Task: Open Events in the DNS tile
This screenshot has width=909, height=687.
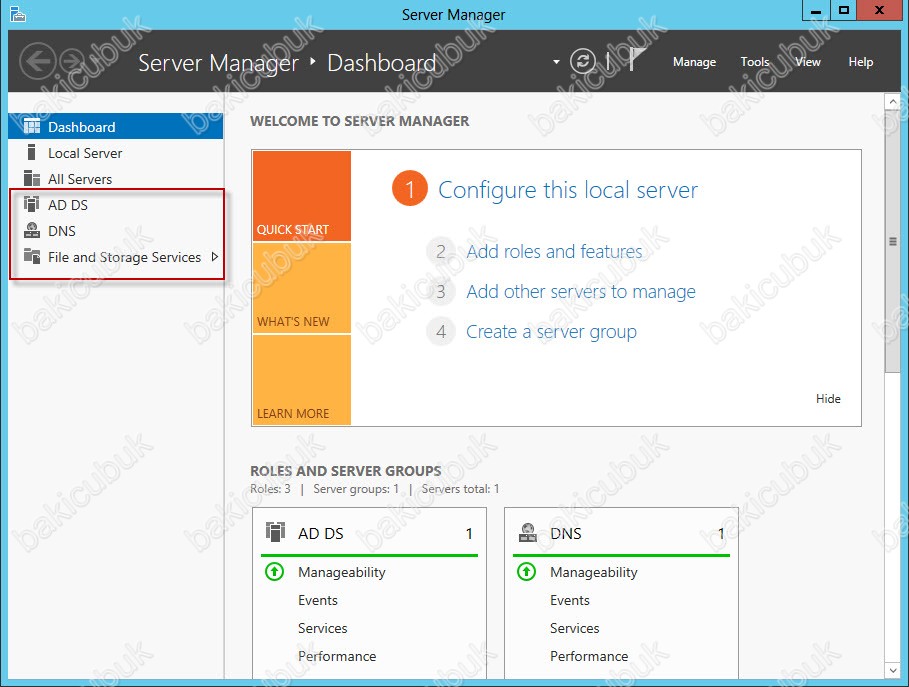Action: point(570,600)
